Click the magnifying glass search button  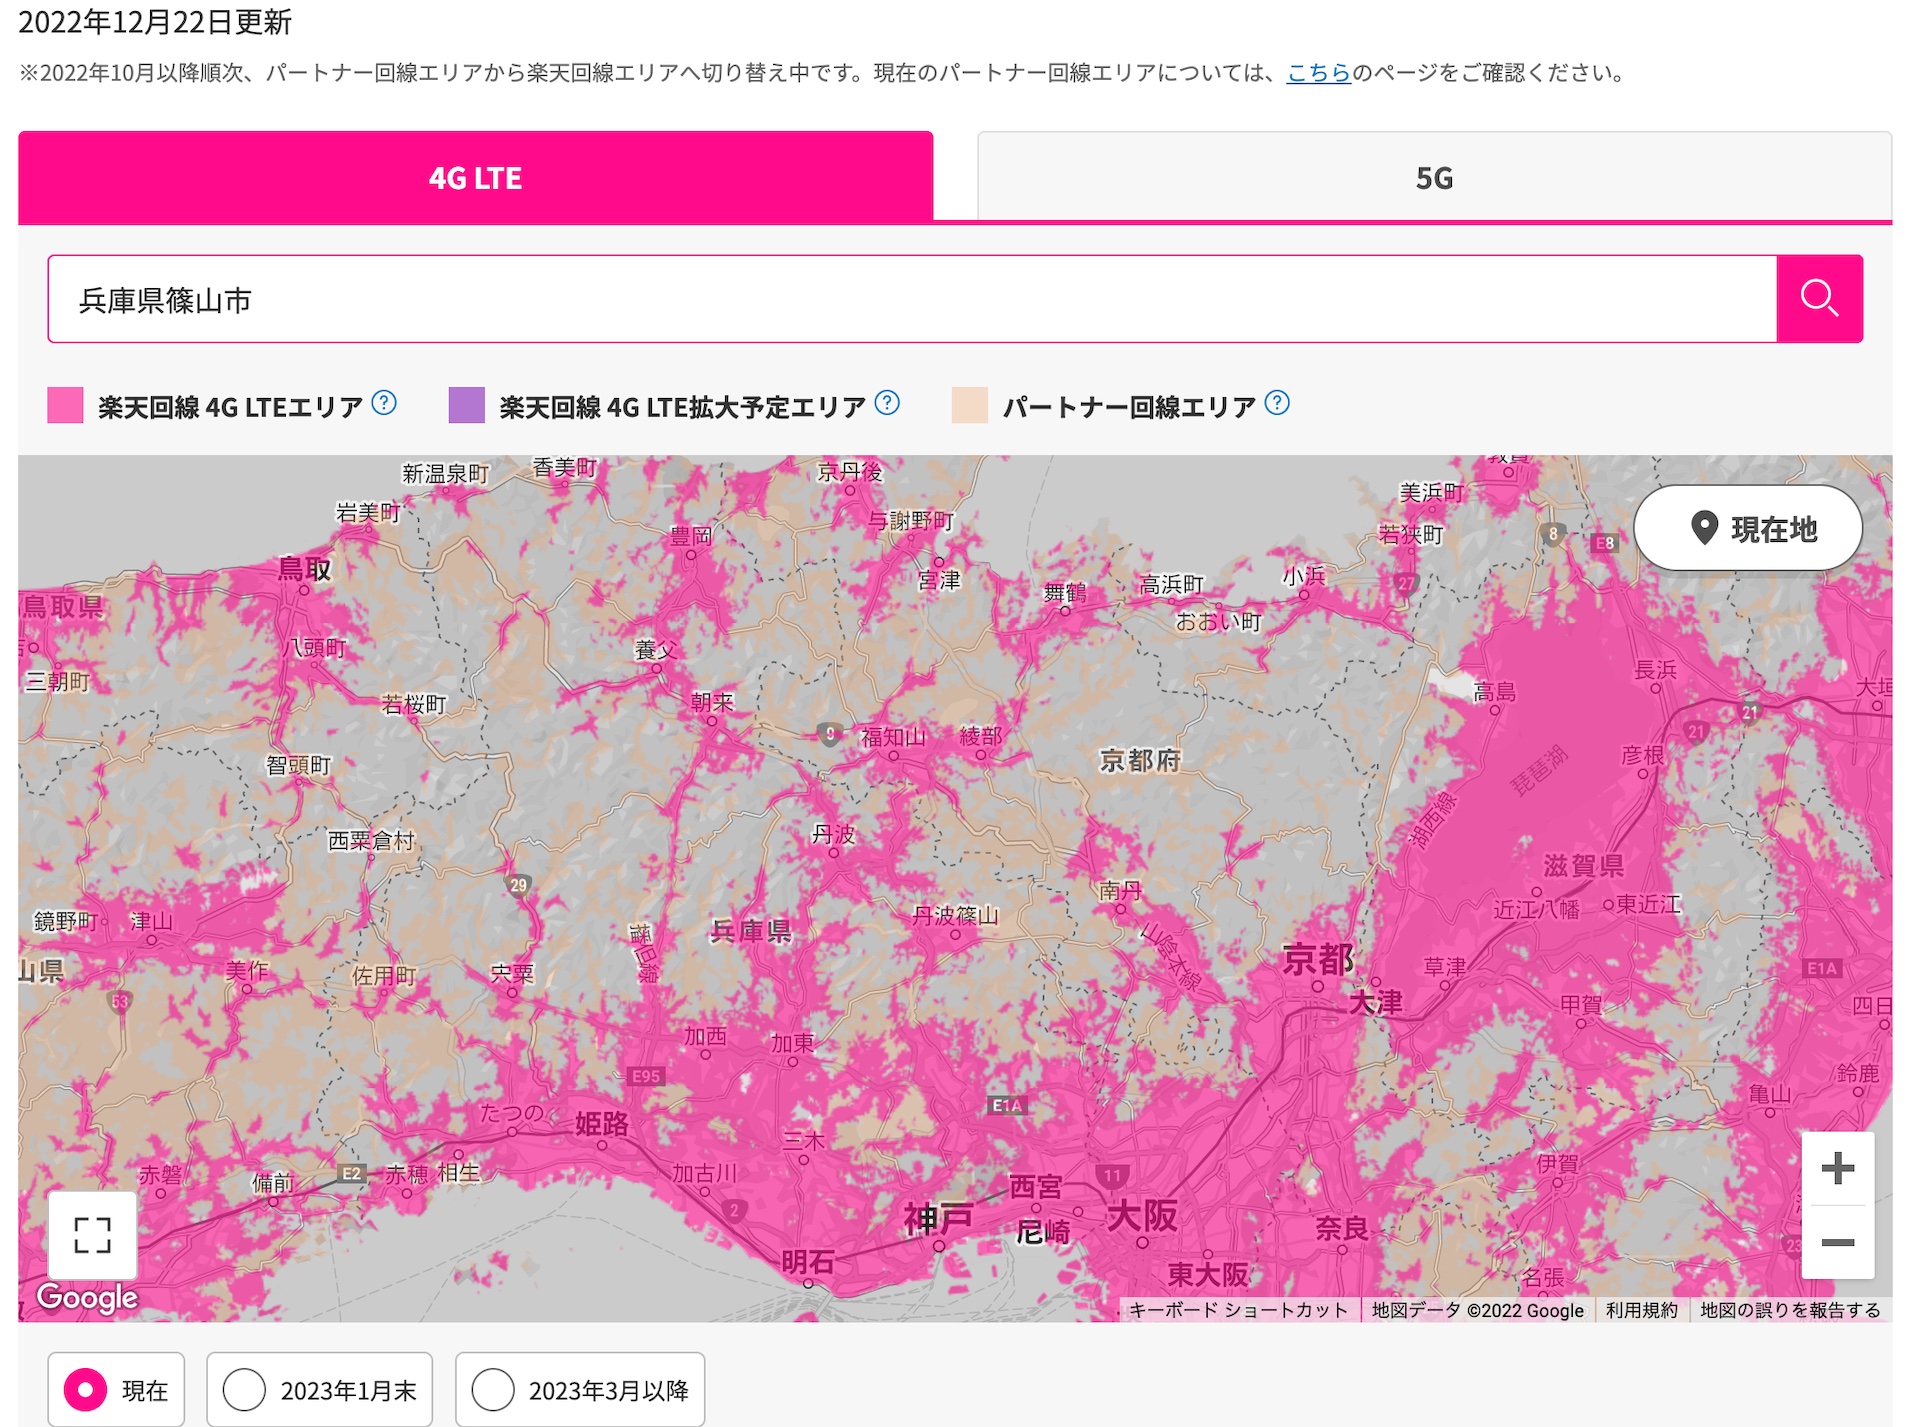pos(1818,299)
